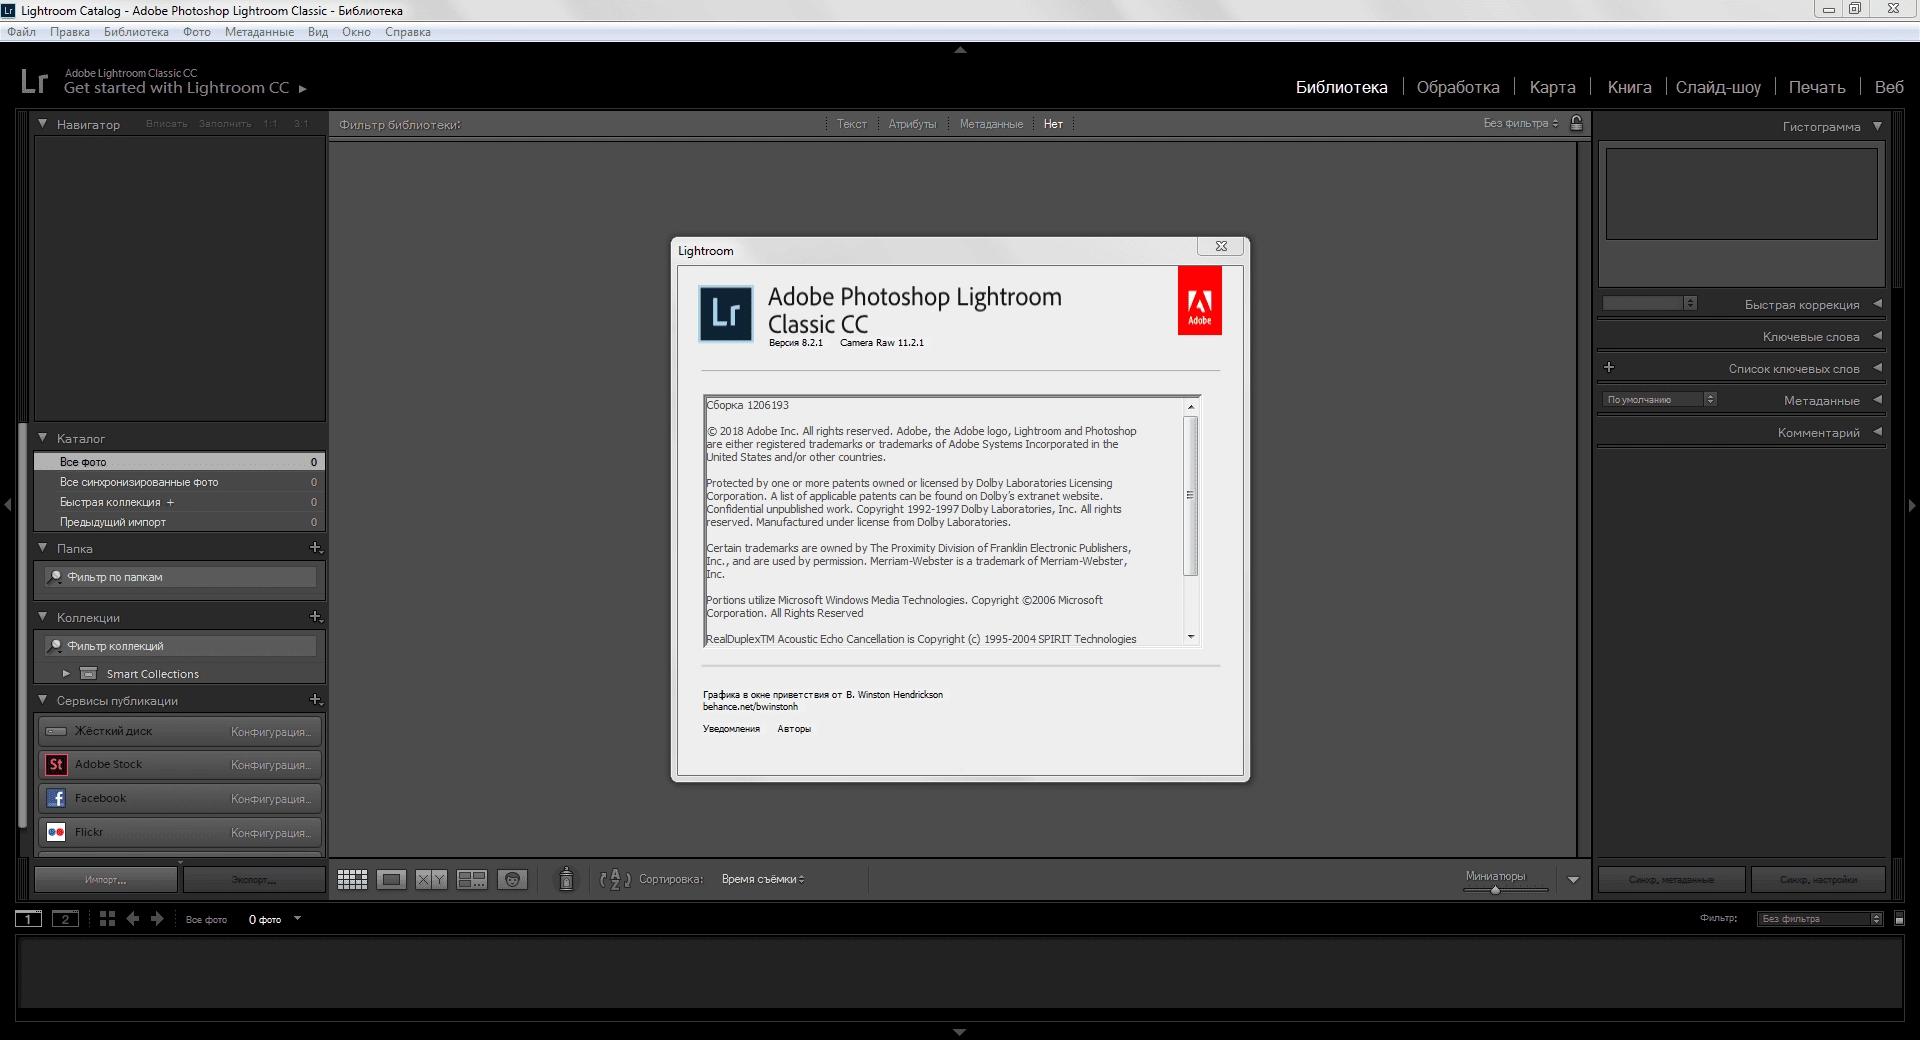Open filmstrip Без фильтра dropdown
The image size is (1920, 1040).
[1820, 919]
